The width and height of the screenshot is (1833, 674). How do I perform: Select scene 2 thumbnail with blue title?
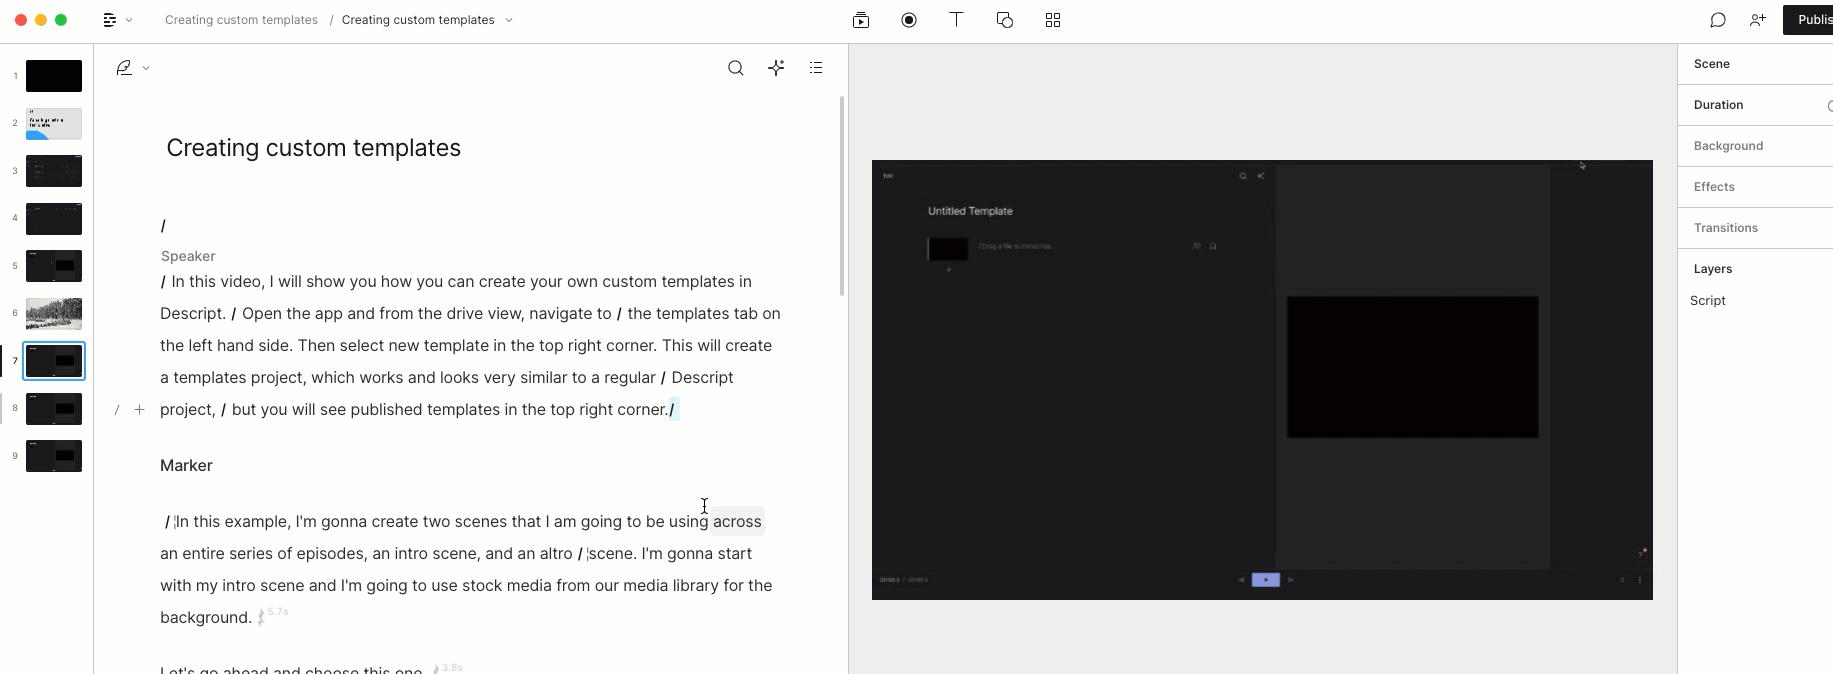(x=54, y=124)
